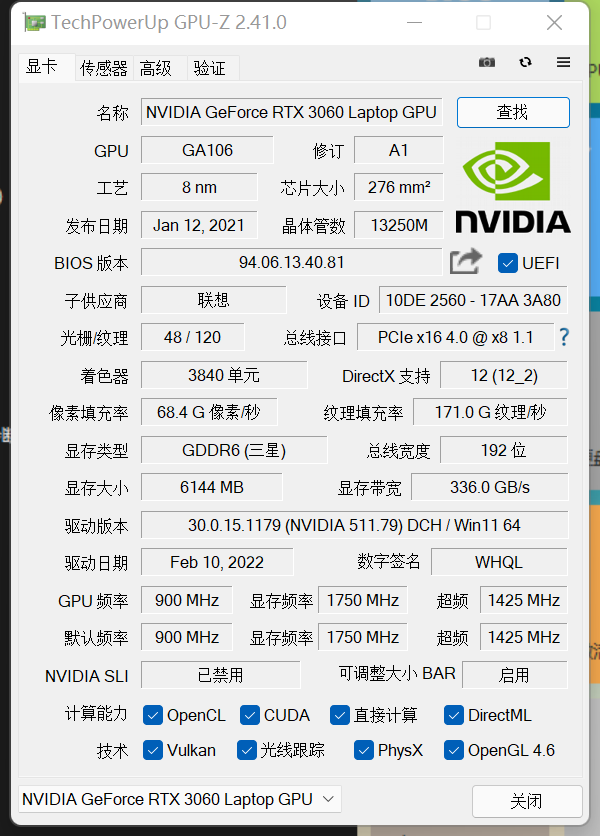Open the GPU selection dropdown at bottom
Viewport: 600px width, 836px height.
tap(180, 799)
